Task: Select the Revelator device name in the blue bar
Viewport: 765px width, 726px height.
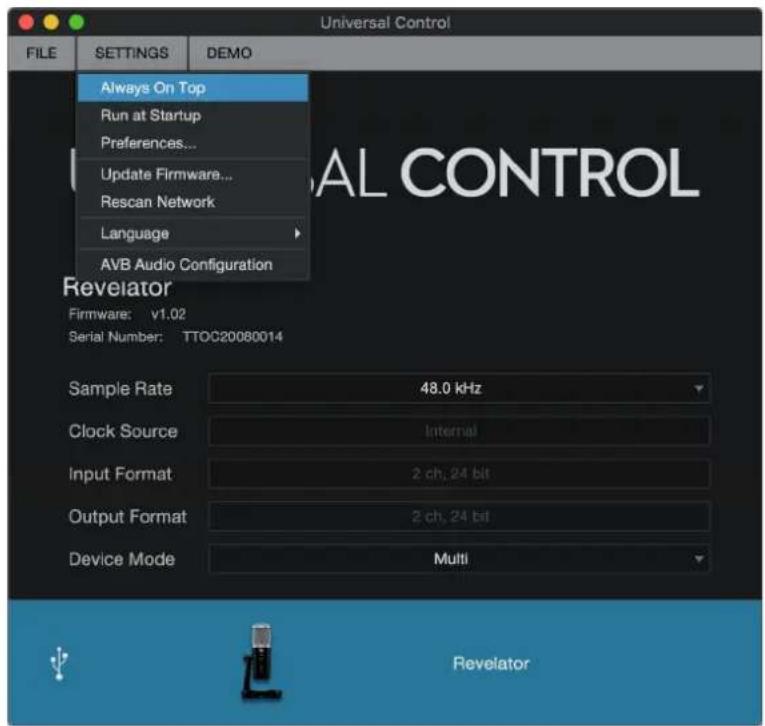Action: pyautogui.click(x=491, y=664)
